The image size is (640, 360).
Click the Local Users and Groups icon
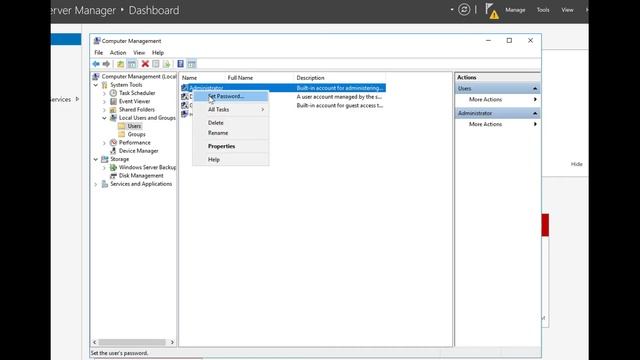coord(113,118)
